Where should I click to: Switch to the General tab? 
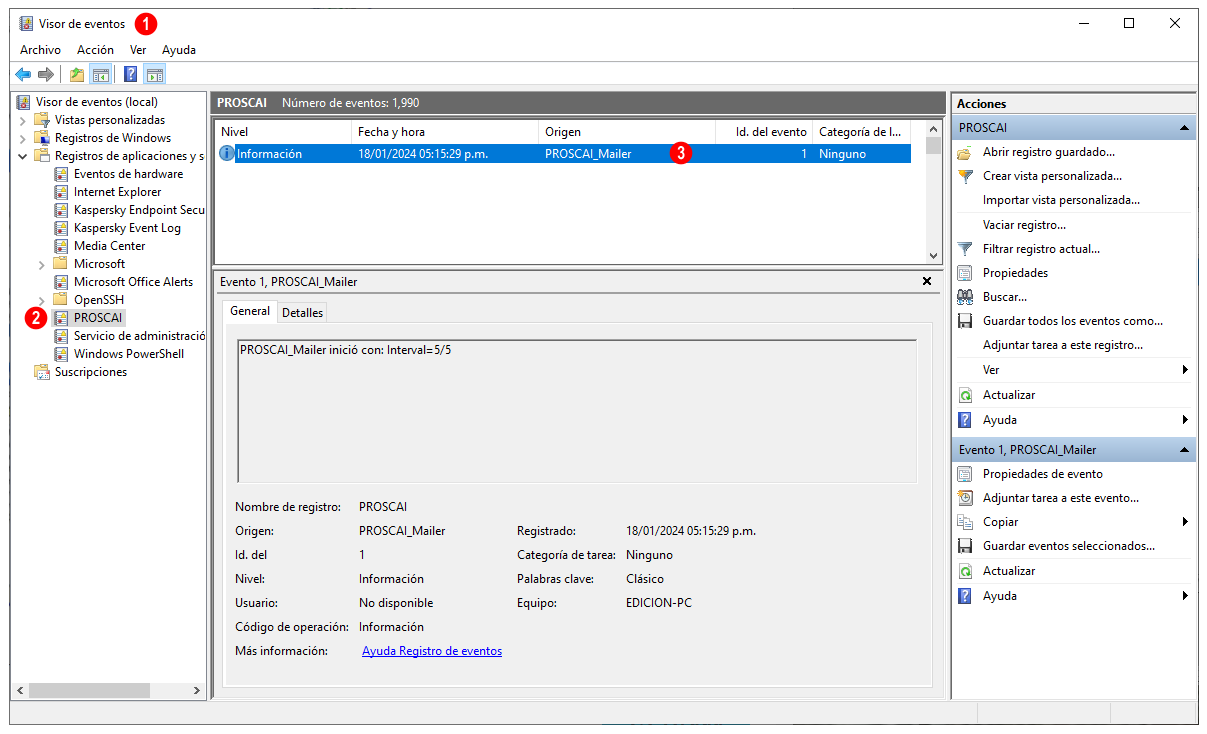(250, 311)
